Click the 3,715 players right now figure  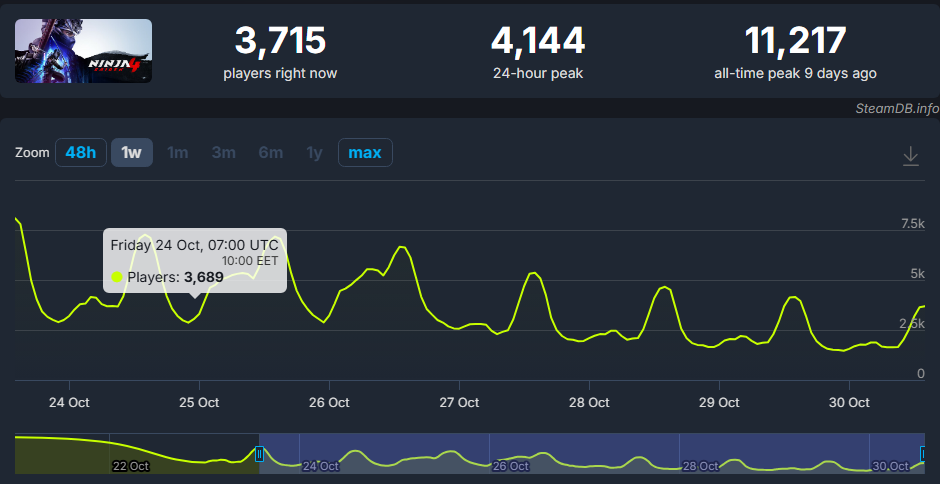(280, 41)
